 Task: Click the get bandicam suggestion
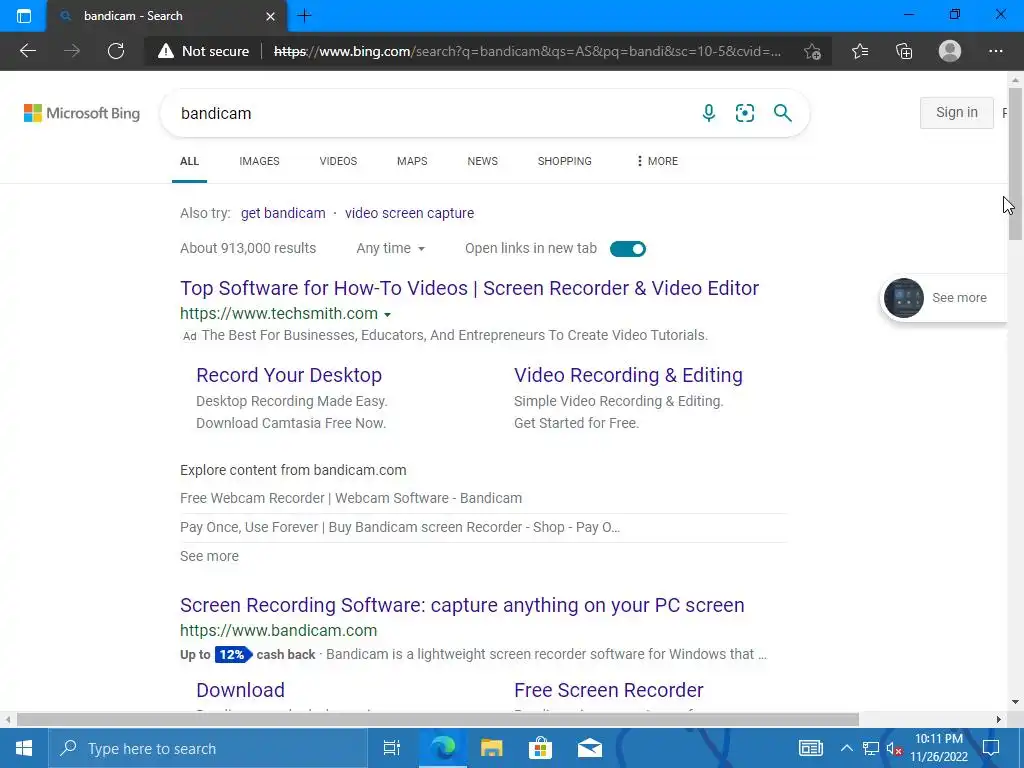pyautogui.click(x=283, y=213)
